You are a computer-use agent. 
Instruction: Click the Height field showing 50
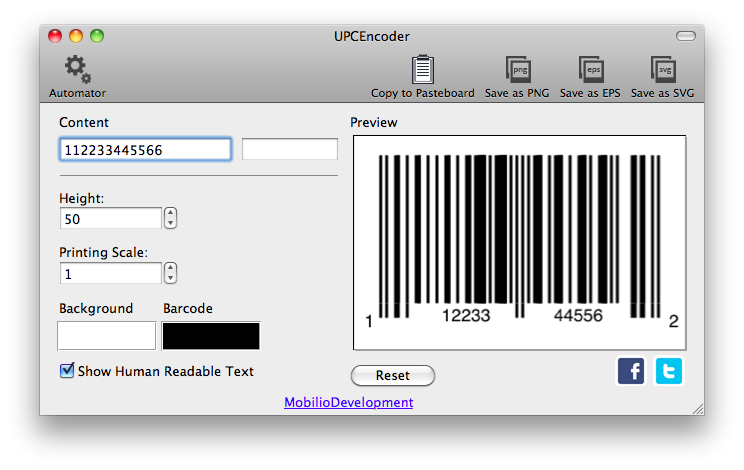click(111, 219)
